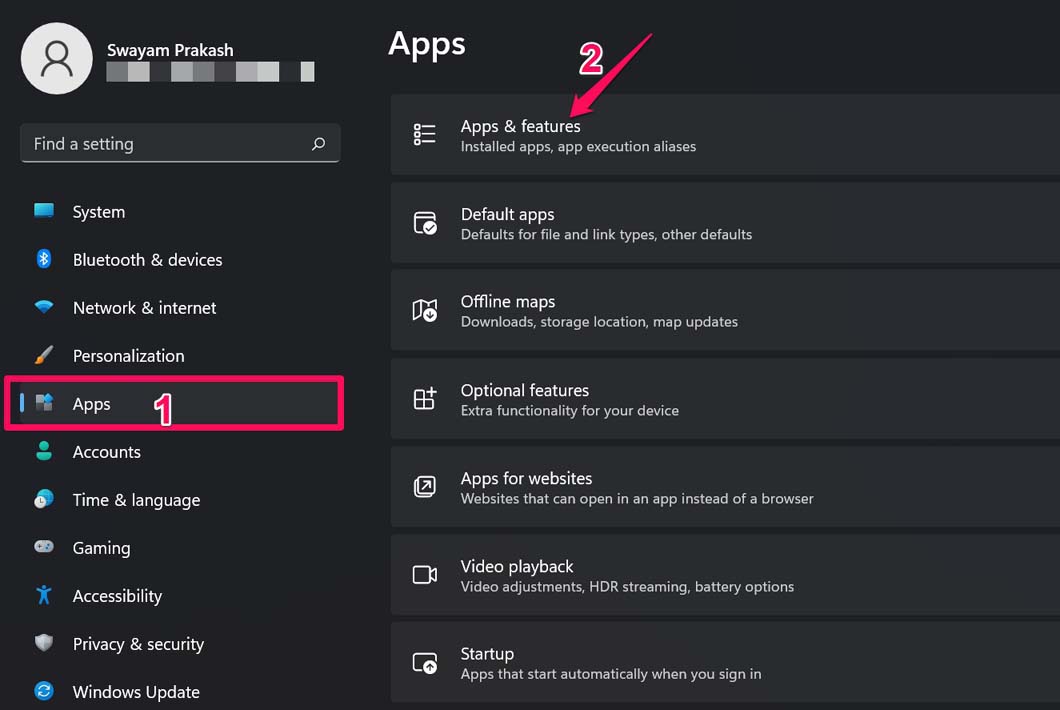Image resolution: width=1060 pixels, height=710 pixels.
Task: Click the Windows Update refresh icon
Action: click(44, 691)
